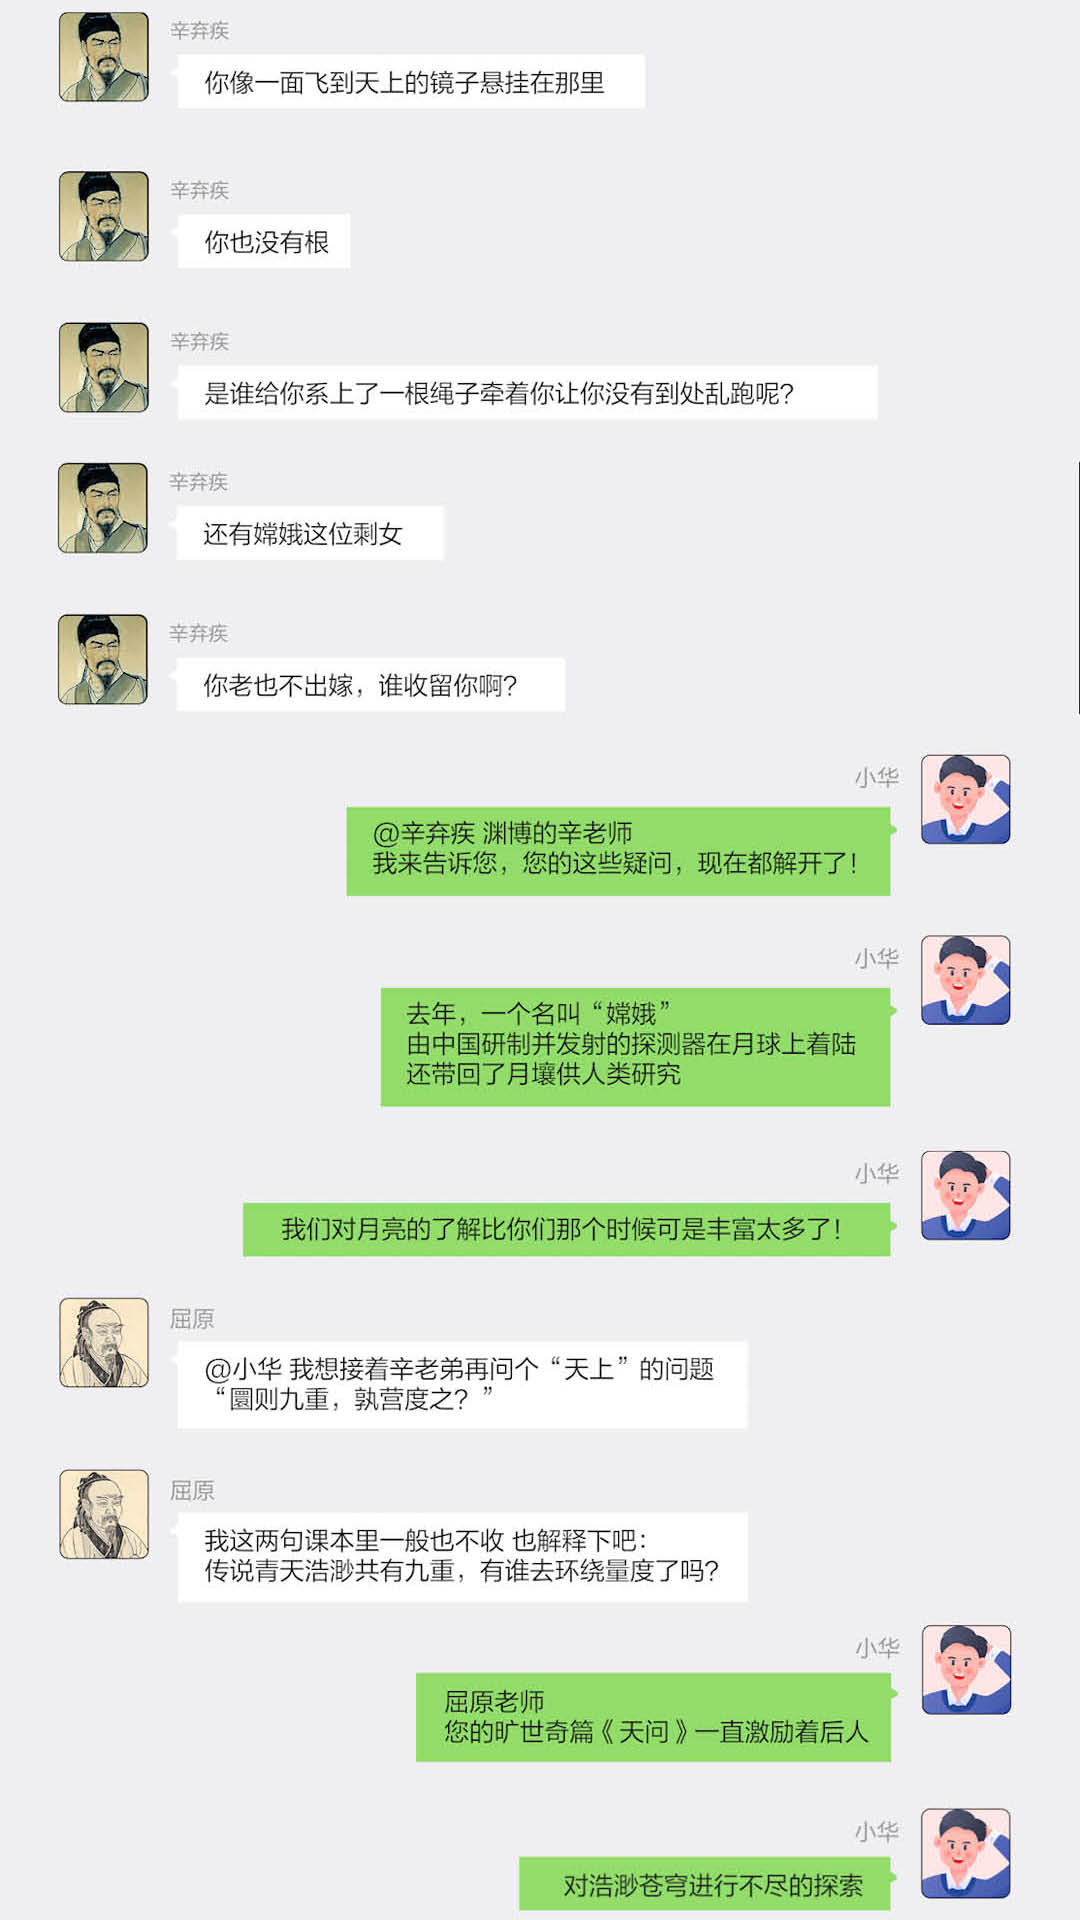This screenshot has height=1920, width=1080.
Task: Tap the @小华 mention in 屈原's message
Action: point(243,1369)
